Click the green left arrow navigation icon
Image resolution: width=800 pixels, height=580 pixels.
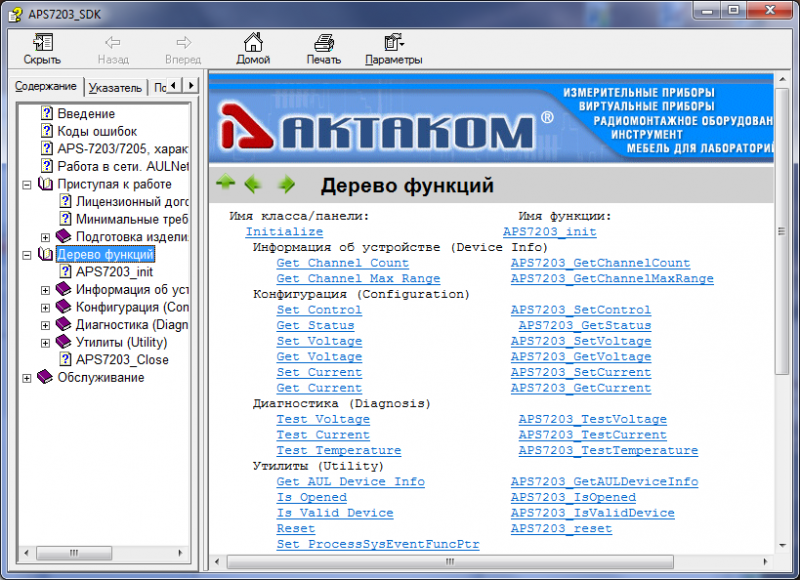click(253, 184)
